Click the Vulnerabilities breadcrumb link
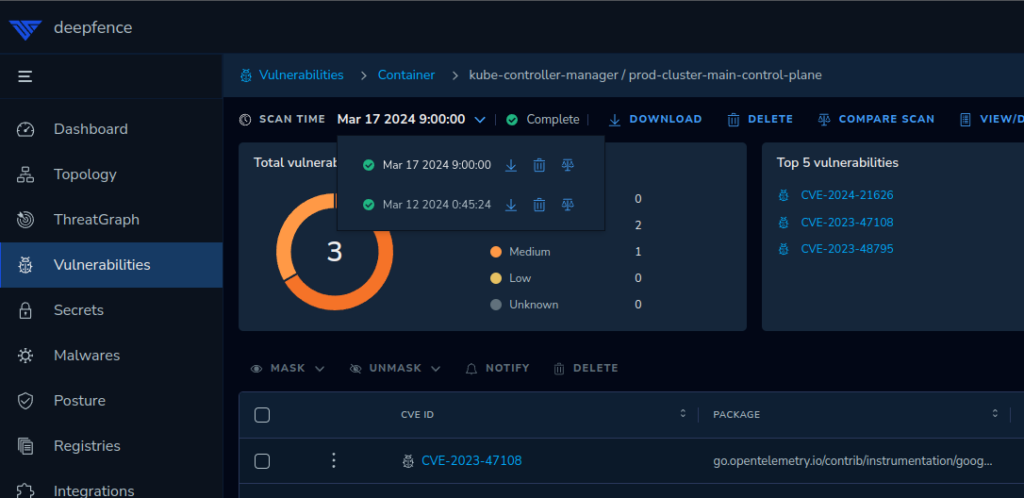 click(x=301, y=75)
